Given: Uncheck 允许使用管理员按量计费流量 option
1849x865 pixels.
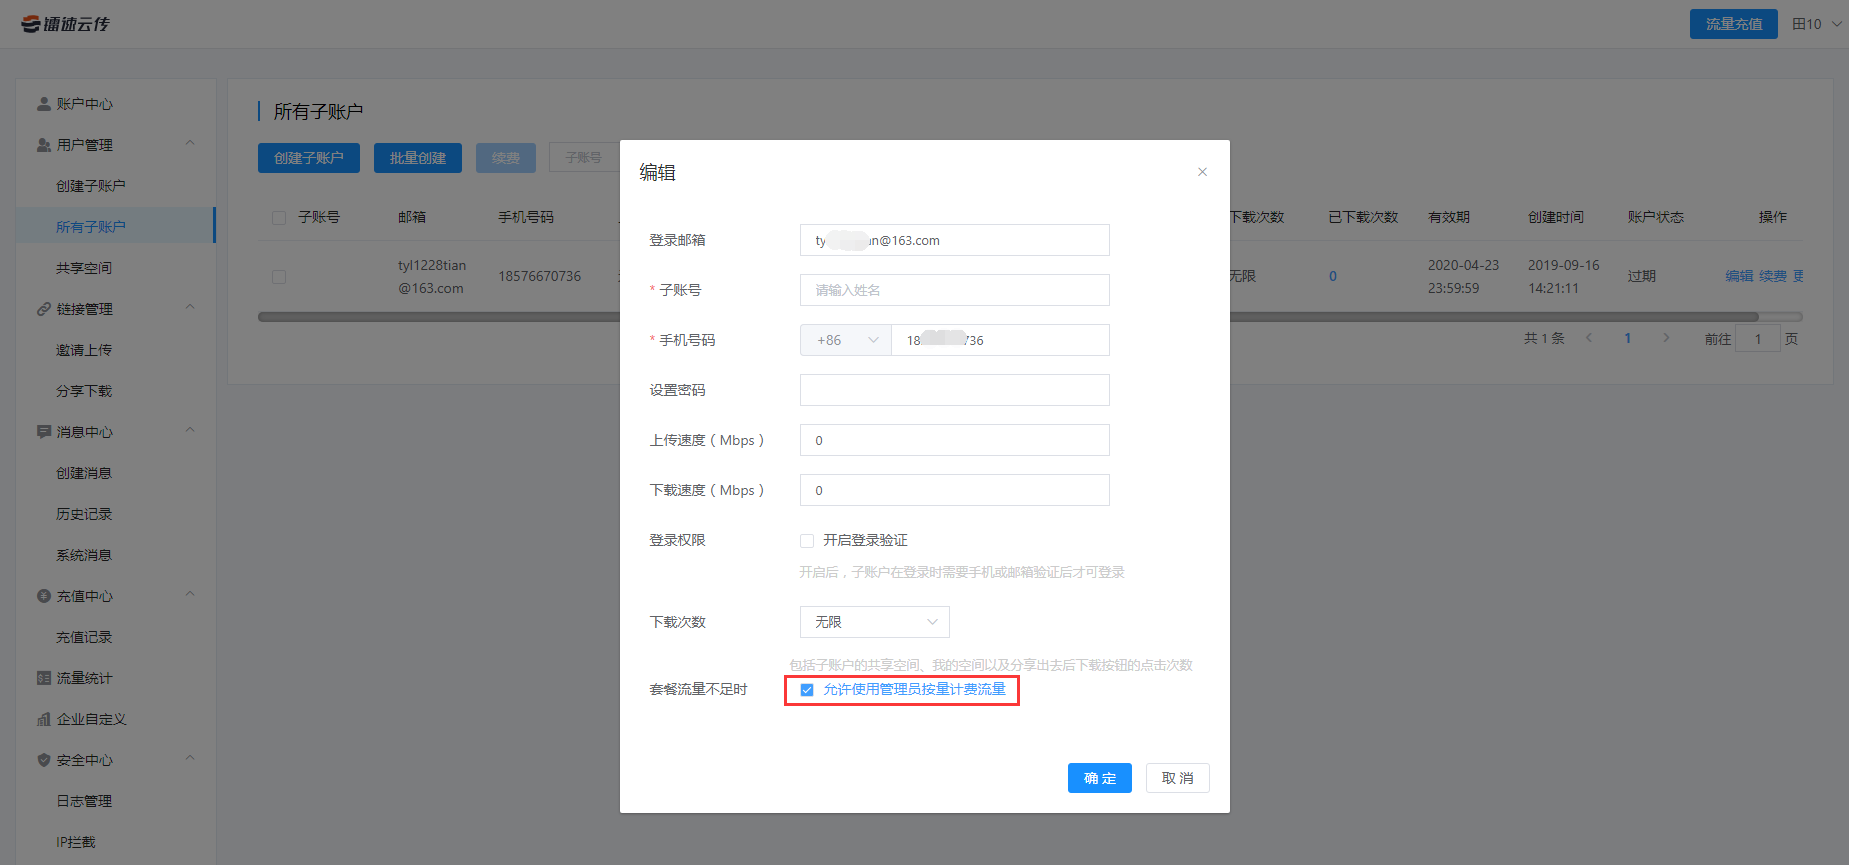Looking at the screenshot, I should pyautogui.click(x=807, y=690).
